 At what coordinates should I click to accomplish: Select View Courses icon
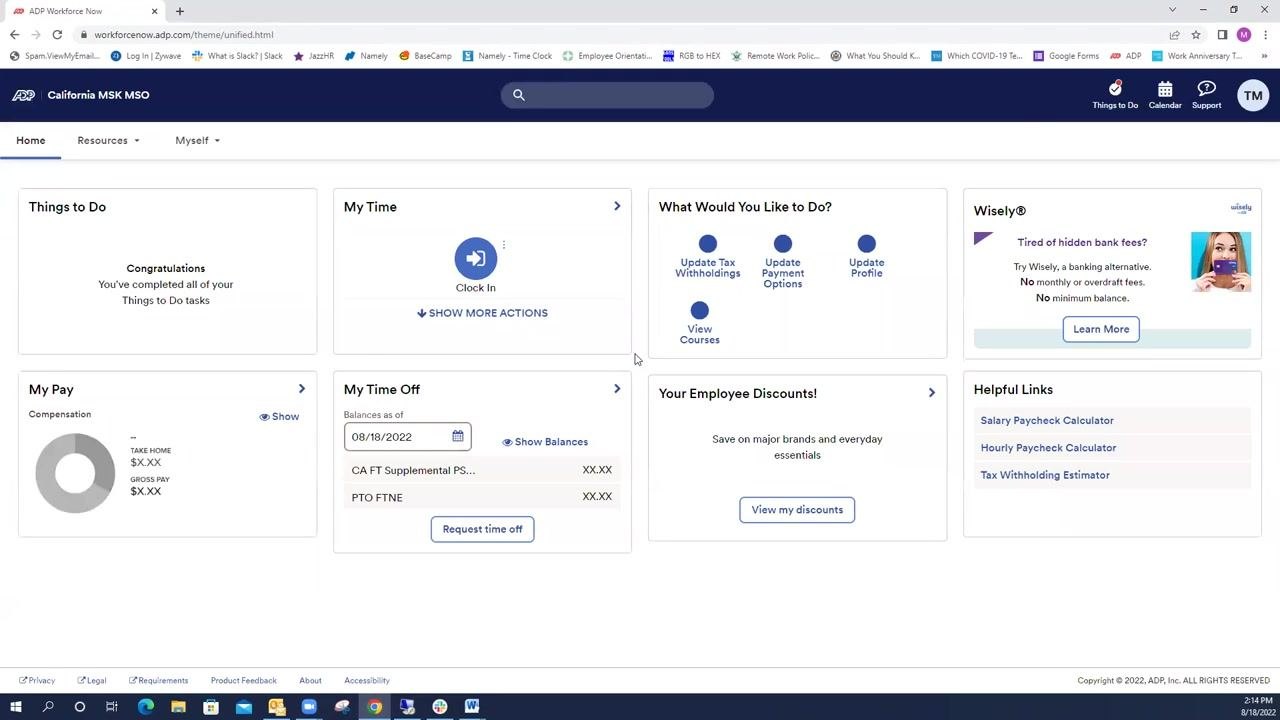pos(700,311)
